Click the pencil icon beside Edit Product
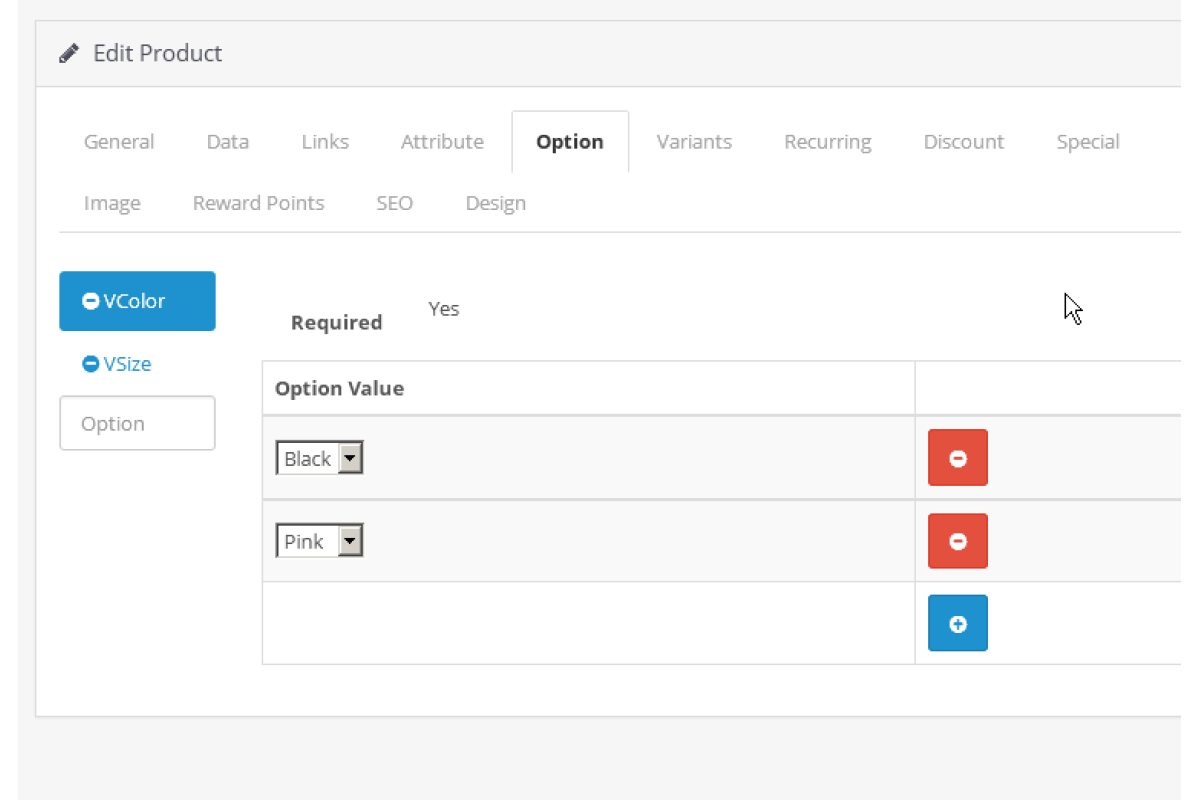 point(69,54)
